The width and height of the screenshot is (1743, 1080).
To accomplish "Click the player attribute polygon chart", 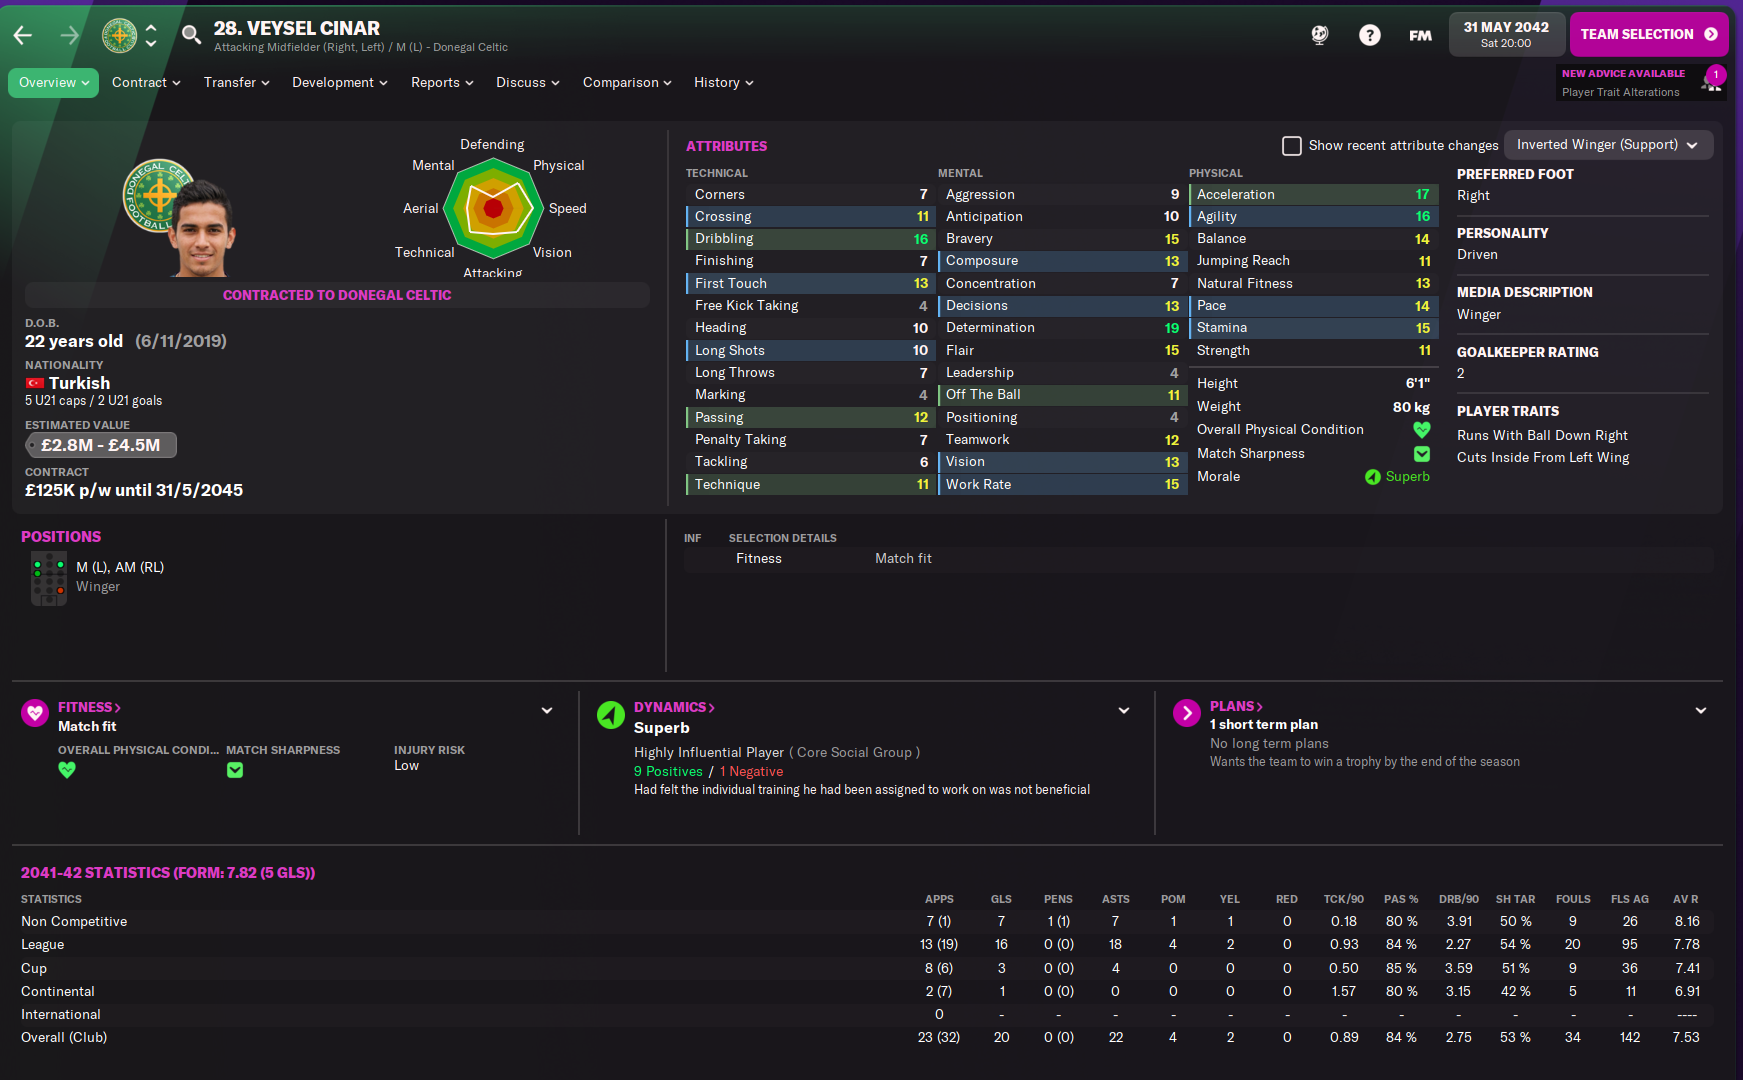I will [493, 208].
